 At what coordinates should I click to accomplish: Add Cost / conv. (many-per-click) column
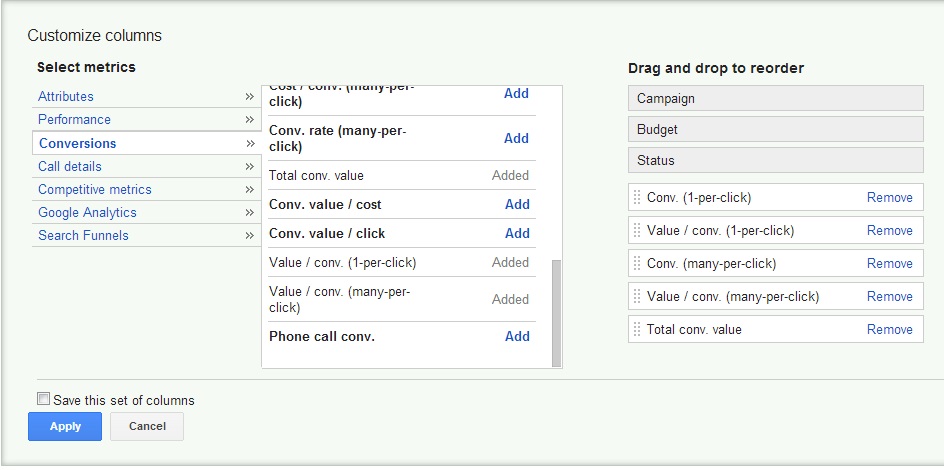(x=516, y=93)
